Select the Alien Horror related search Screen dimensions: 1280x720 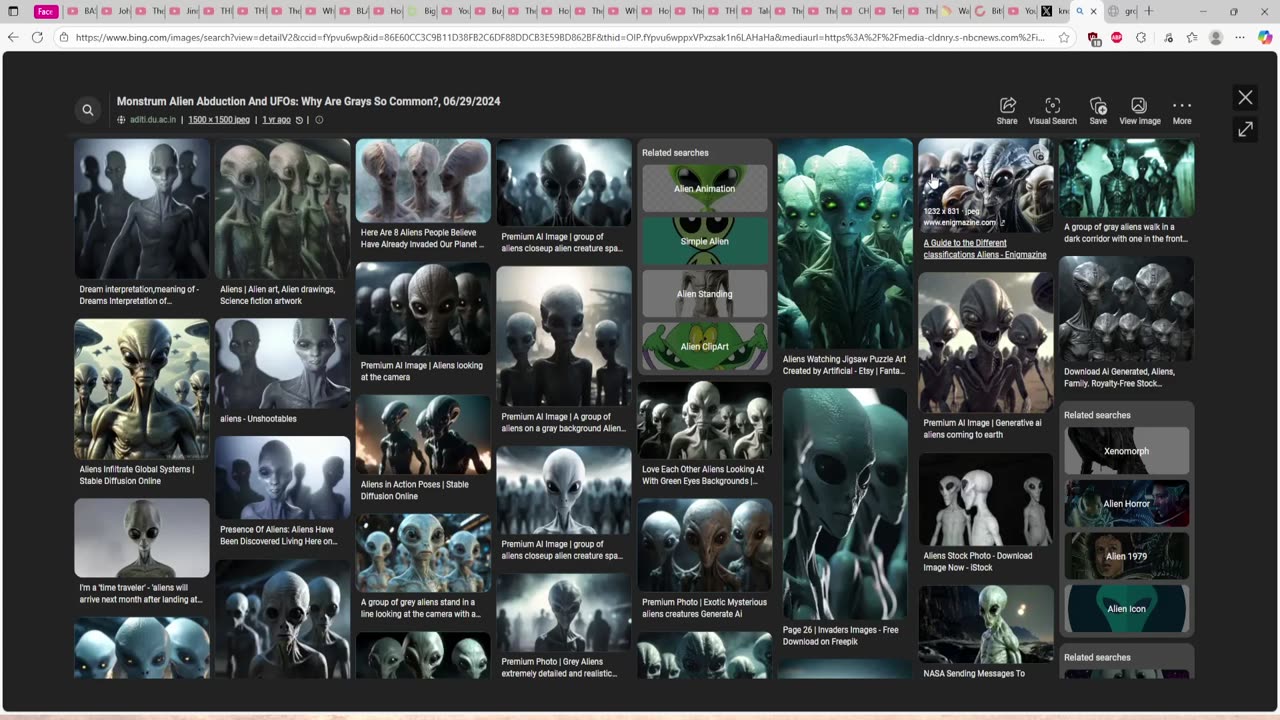click(1126, 504)
